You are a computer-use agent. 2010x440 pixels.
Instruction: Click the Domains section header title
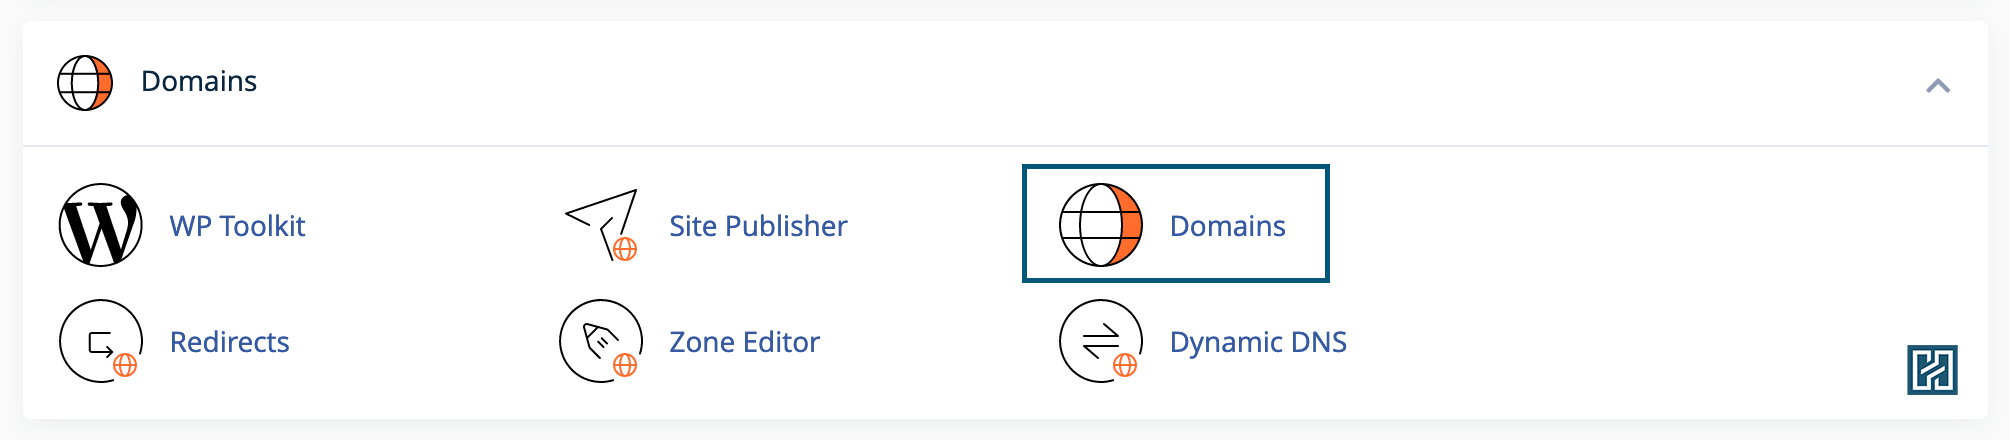199,81
